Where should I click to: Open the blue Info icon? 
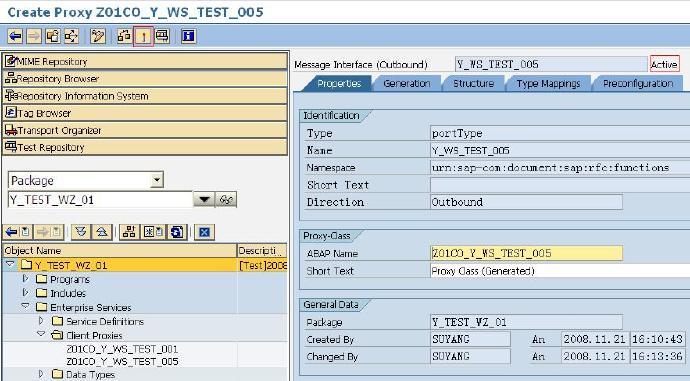pos(188,36)
